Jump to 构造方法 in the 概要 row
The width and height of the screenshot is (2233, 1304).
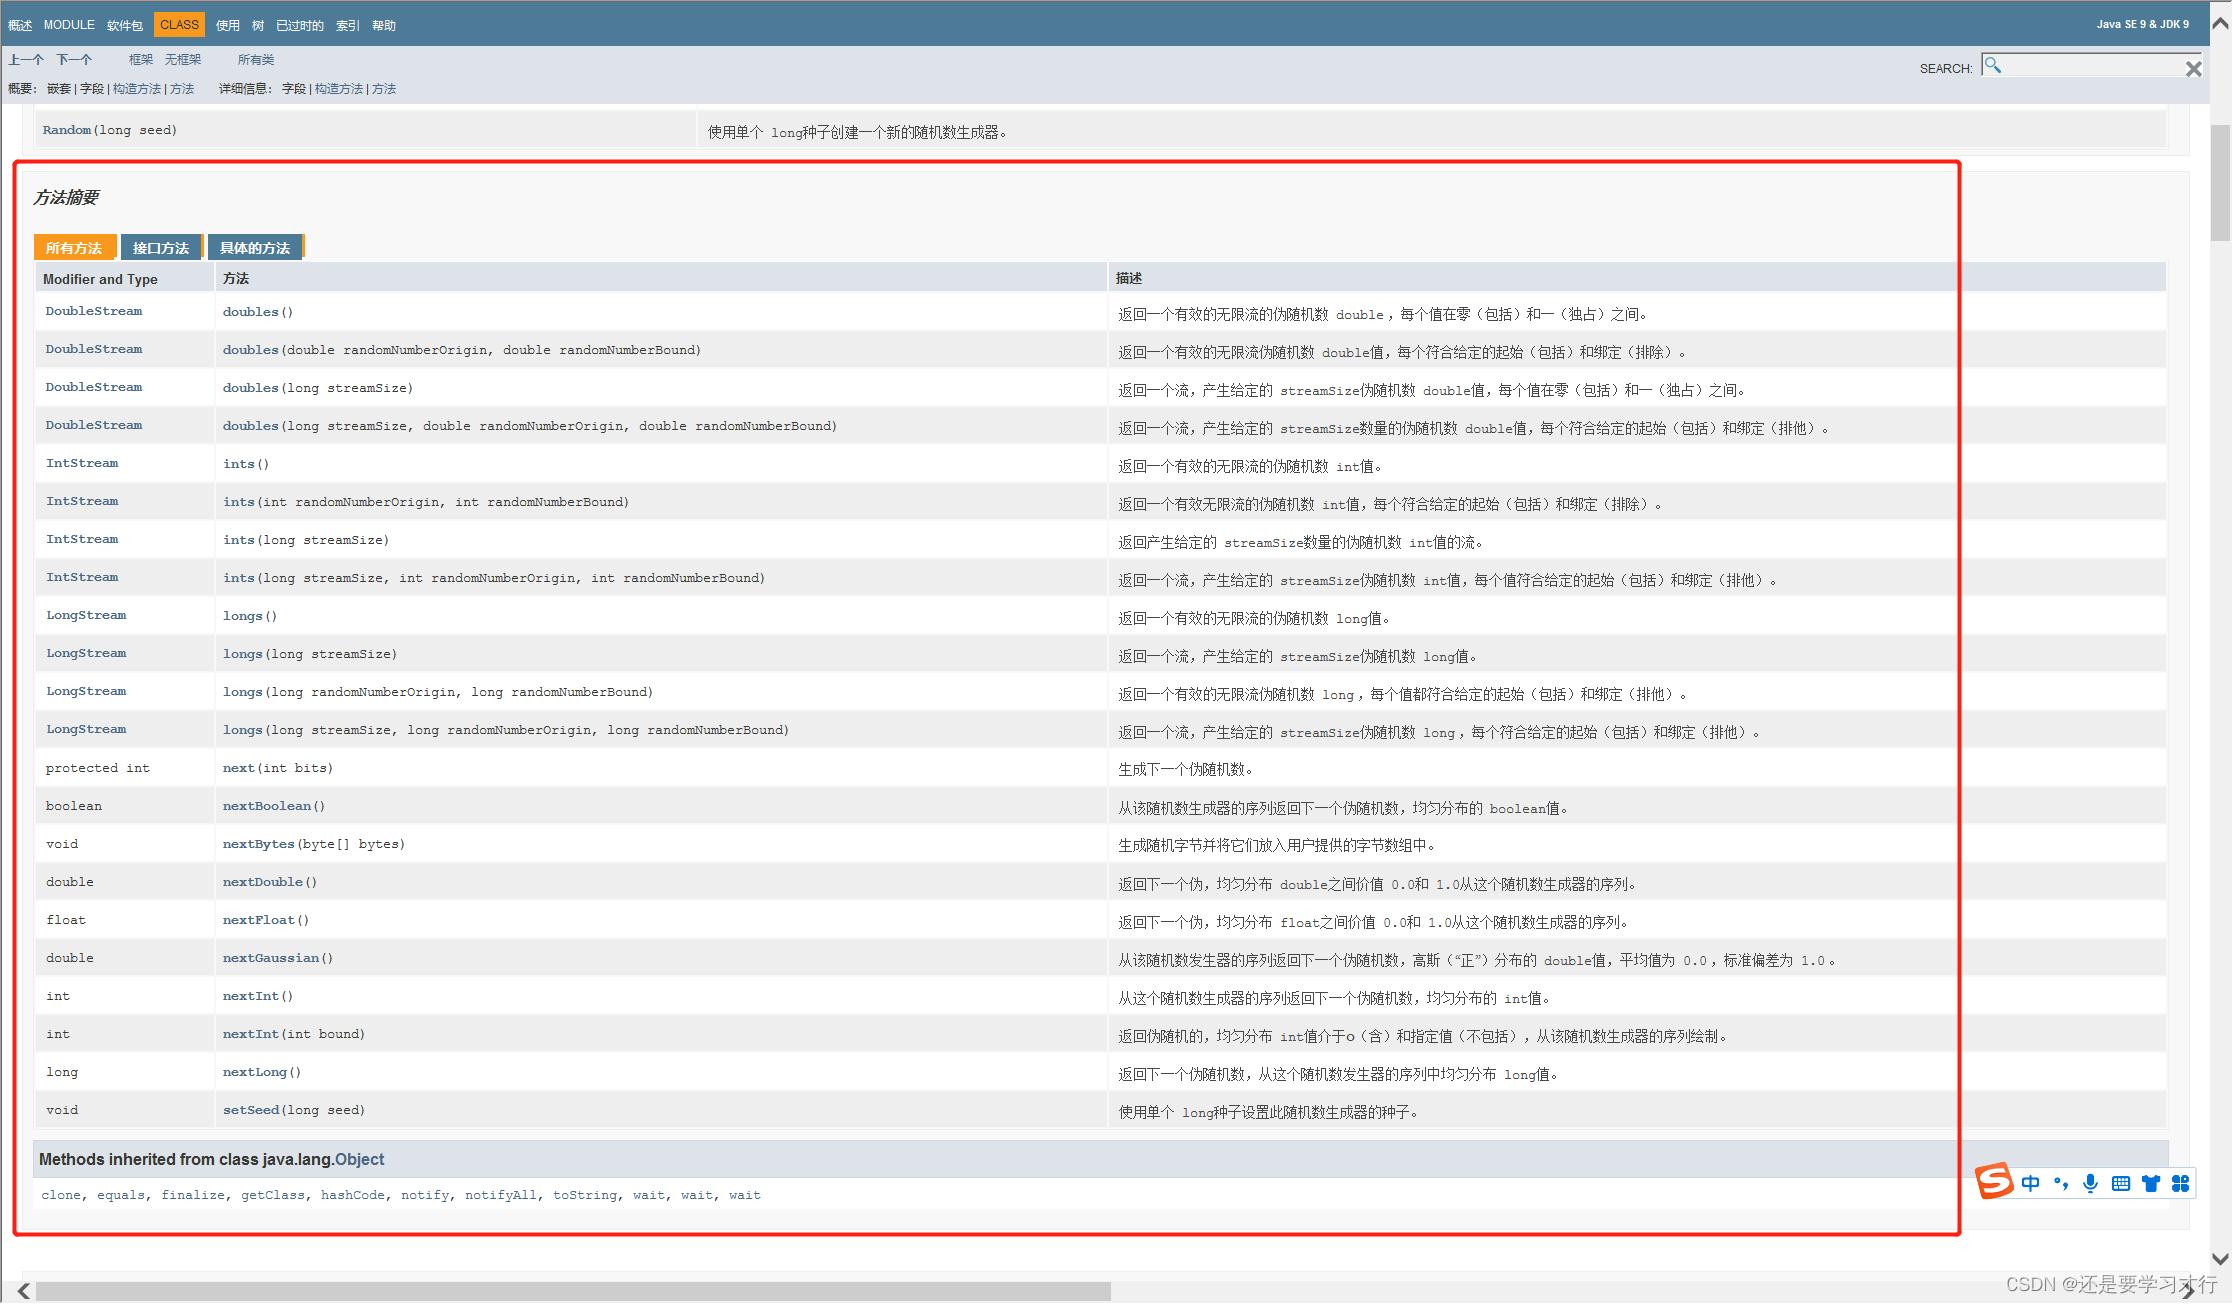[137, 89]
